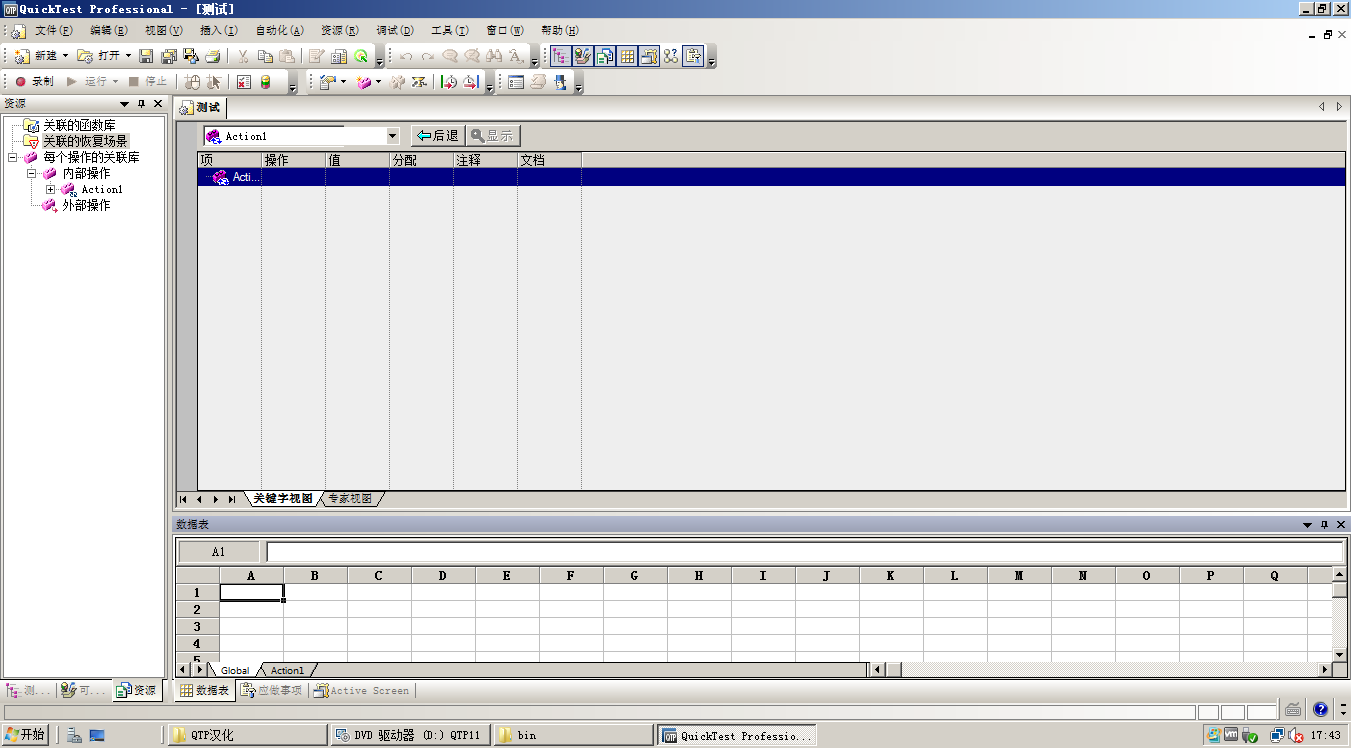Click the results/report analysis toolbar icon

[339, 56]
